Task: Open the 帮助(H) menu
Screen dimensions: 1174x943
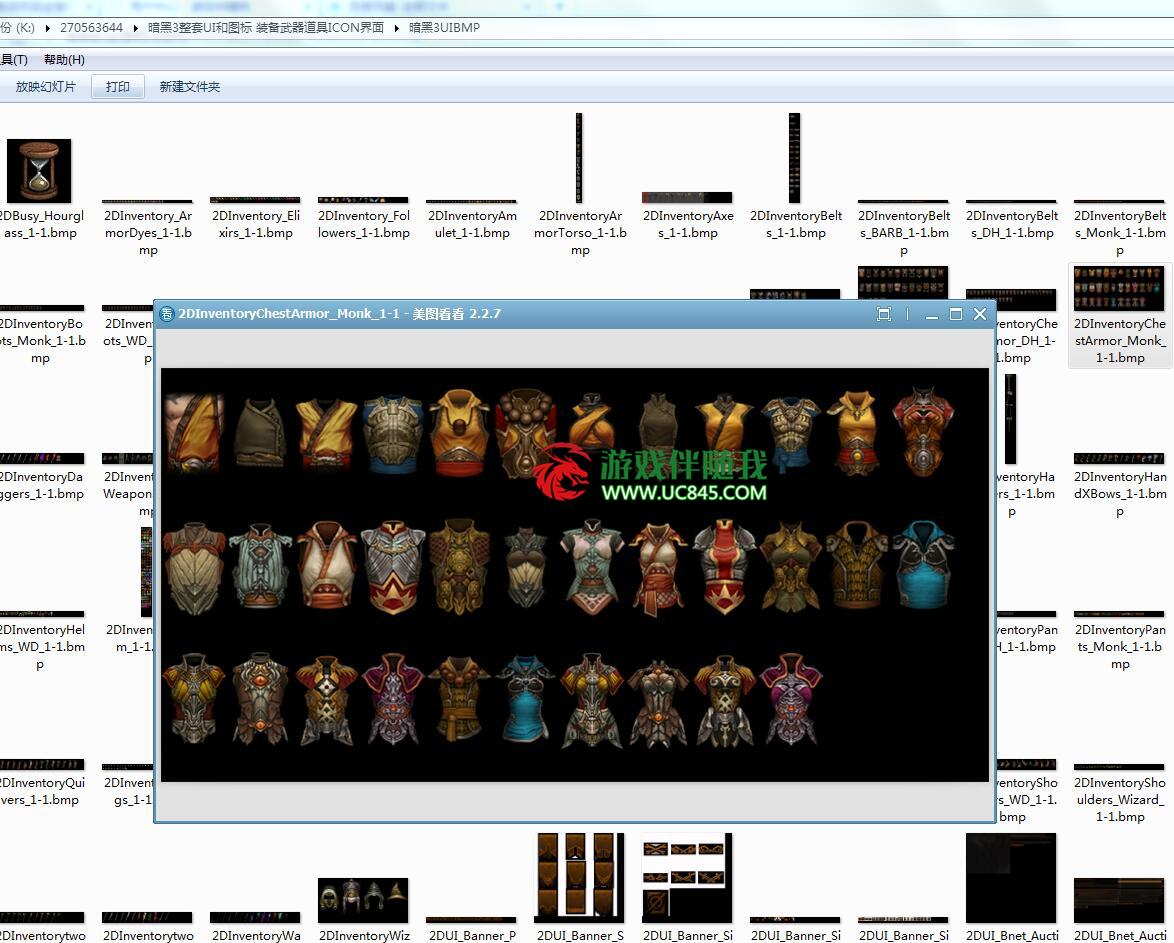Action: (x=64, y=60)
